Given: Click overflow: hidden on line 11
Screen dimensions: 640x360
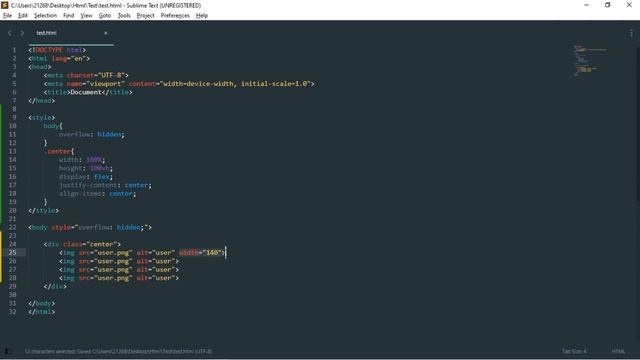Looking at the screenshot, I should click(91, 134).
